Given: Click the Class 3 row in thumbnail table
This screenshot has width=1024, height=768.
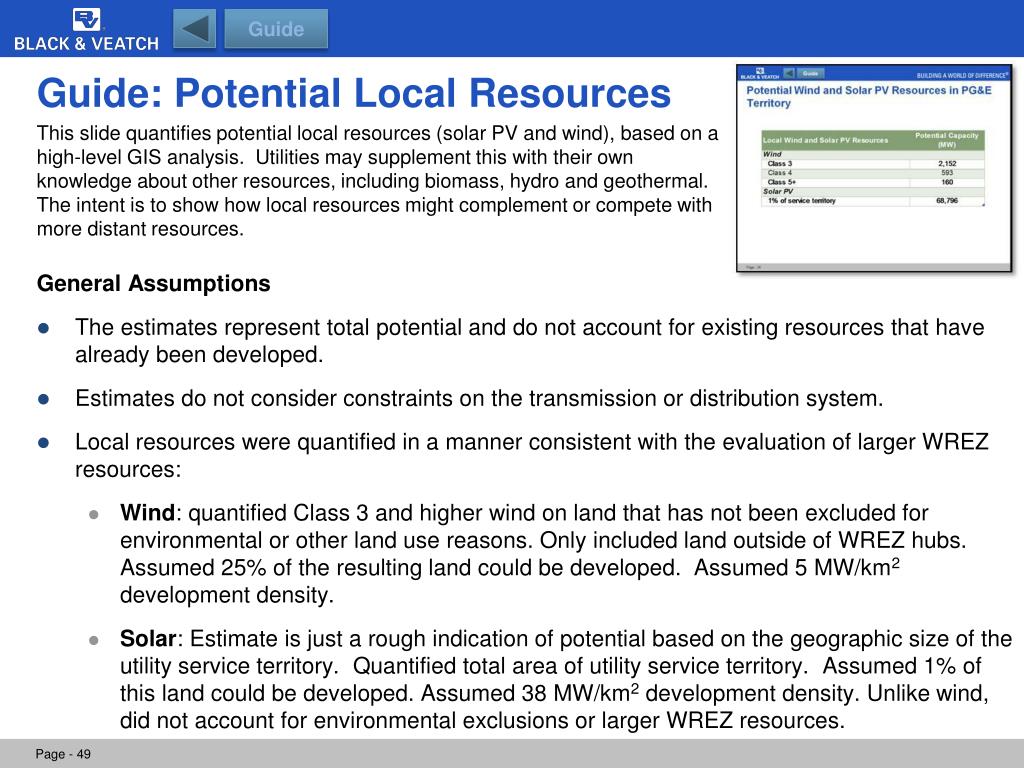Looking at the screenshot, I should (x=780, y=163).
